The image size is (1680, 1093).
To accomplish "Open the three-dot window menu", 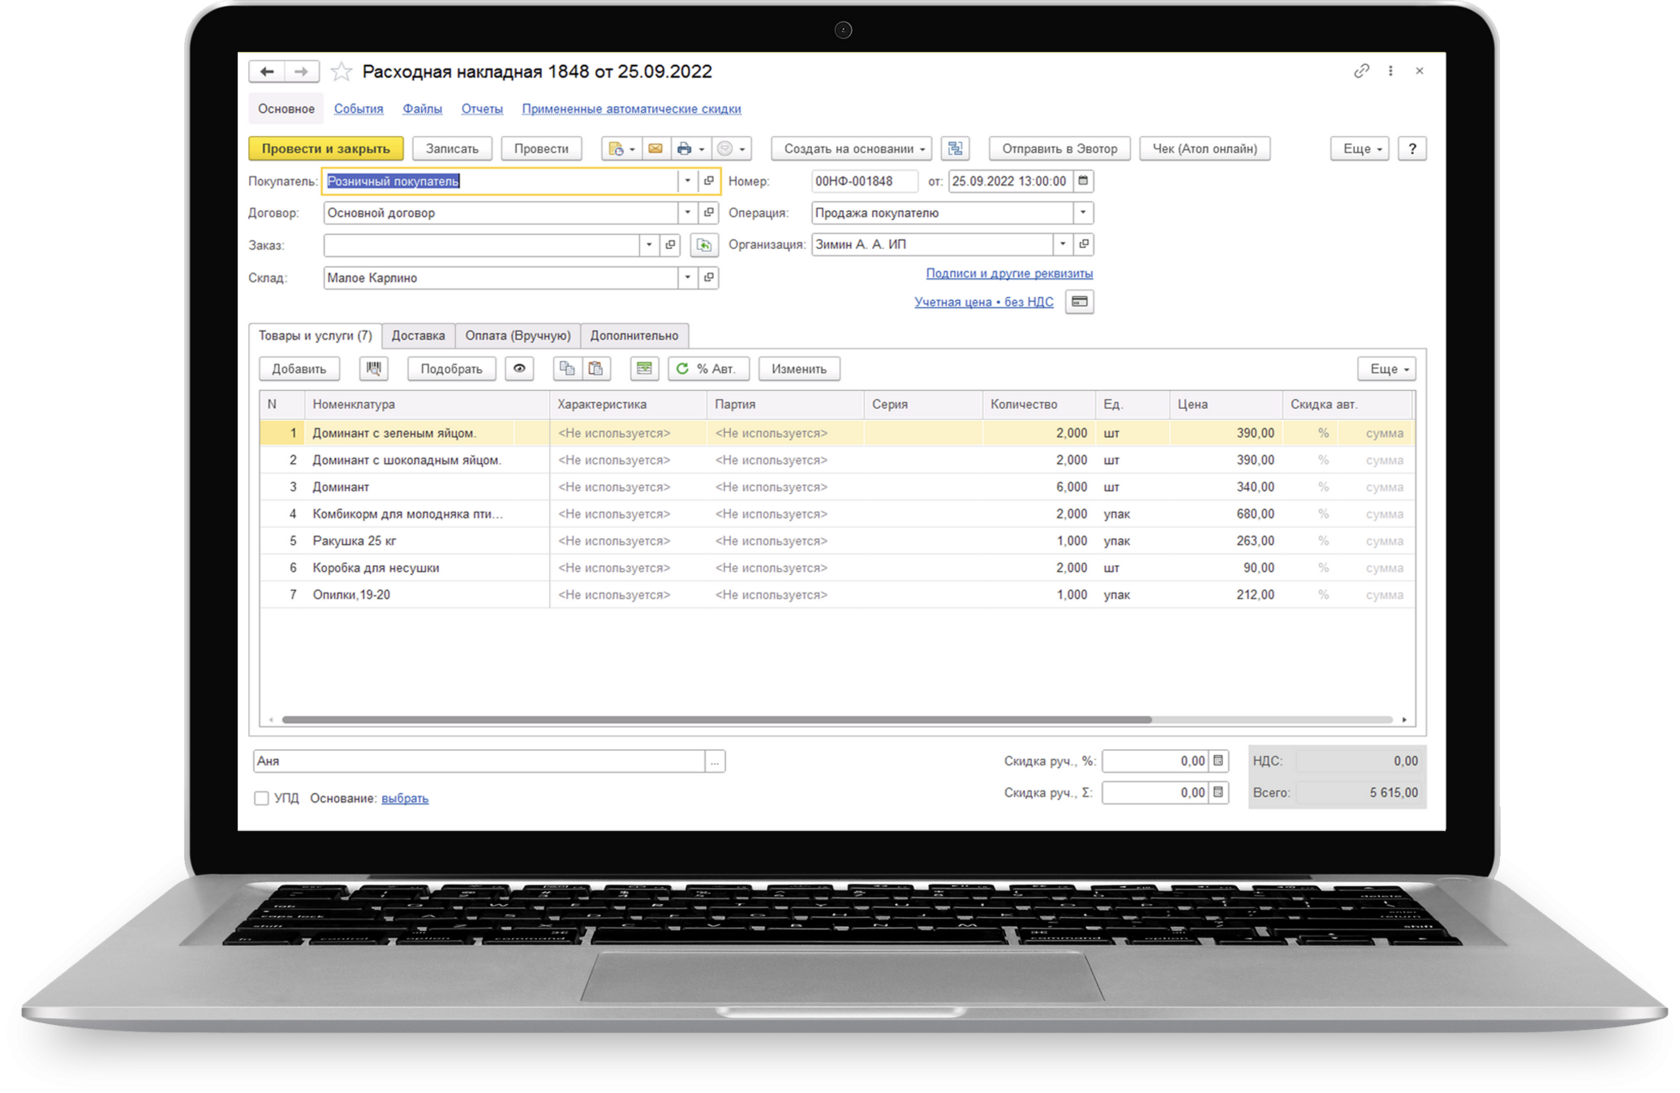I will 1390,71.
